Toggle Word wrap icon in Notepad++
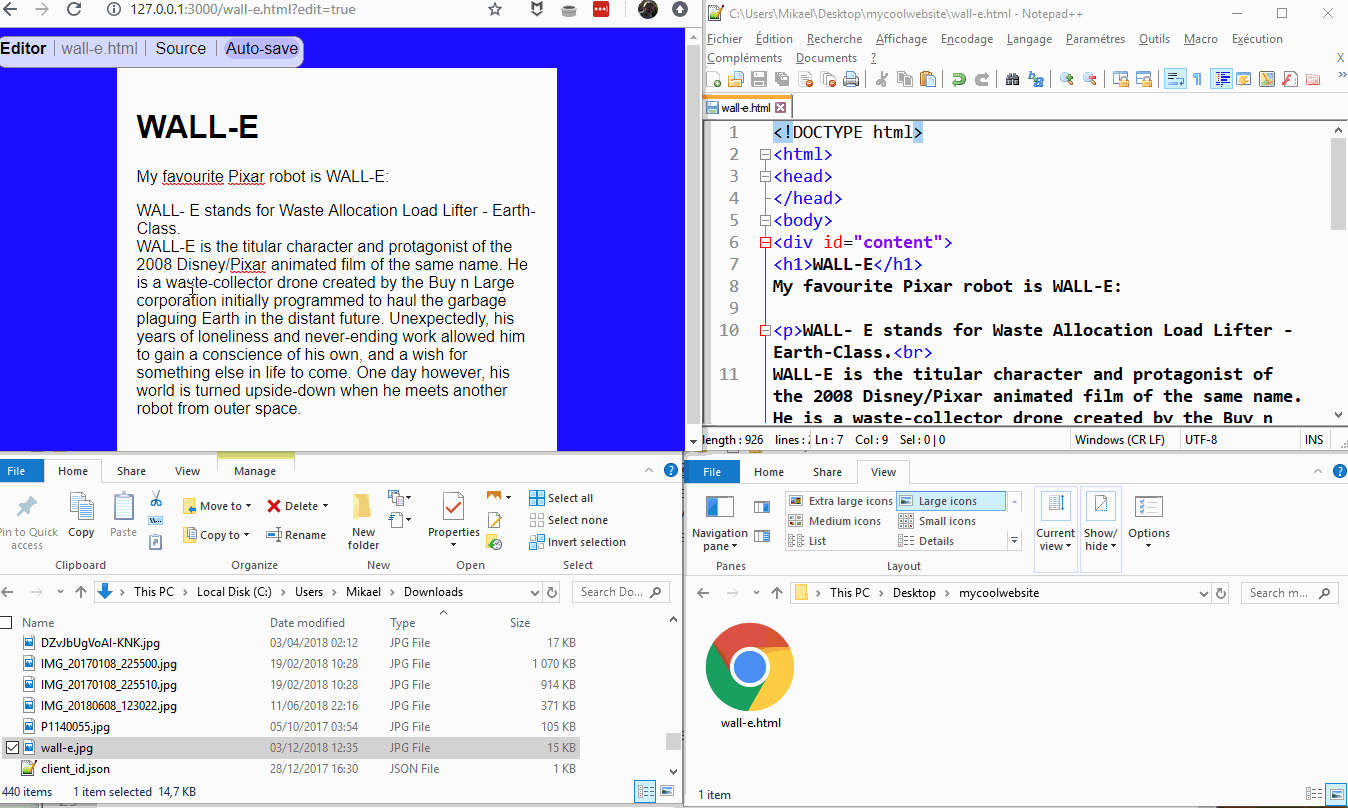Image resolution: width=1348 pixels, height=808 pixels. pyautogui.click(x=1175, y=80)
